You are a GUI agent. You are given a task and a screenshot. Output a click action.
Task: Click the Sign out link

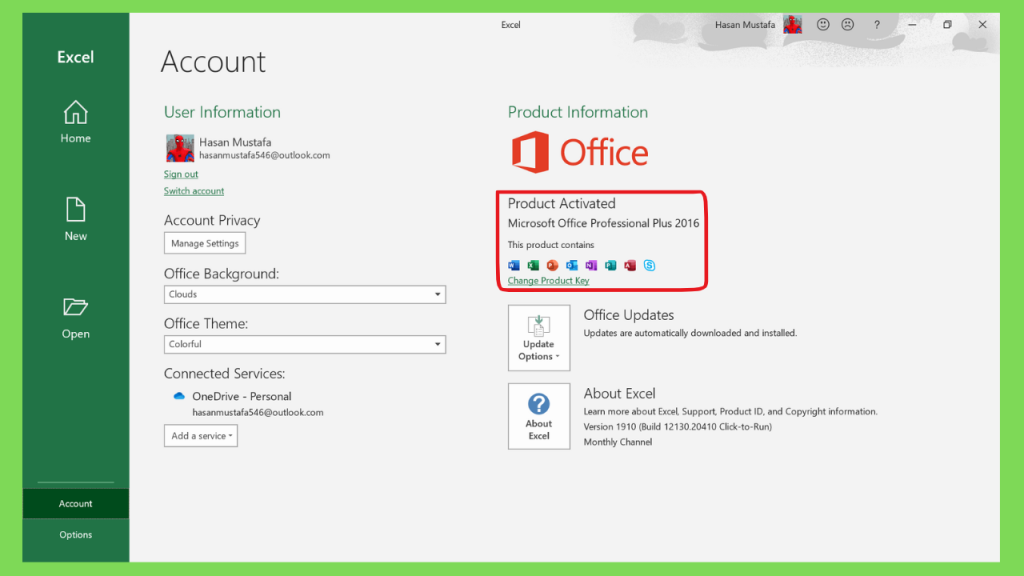click(x=181, y=174)
